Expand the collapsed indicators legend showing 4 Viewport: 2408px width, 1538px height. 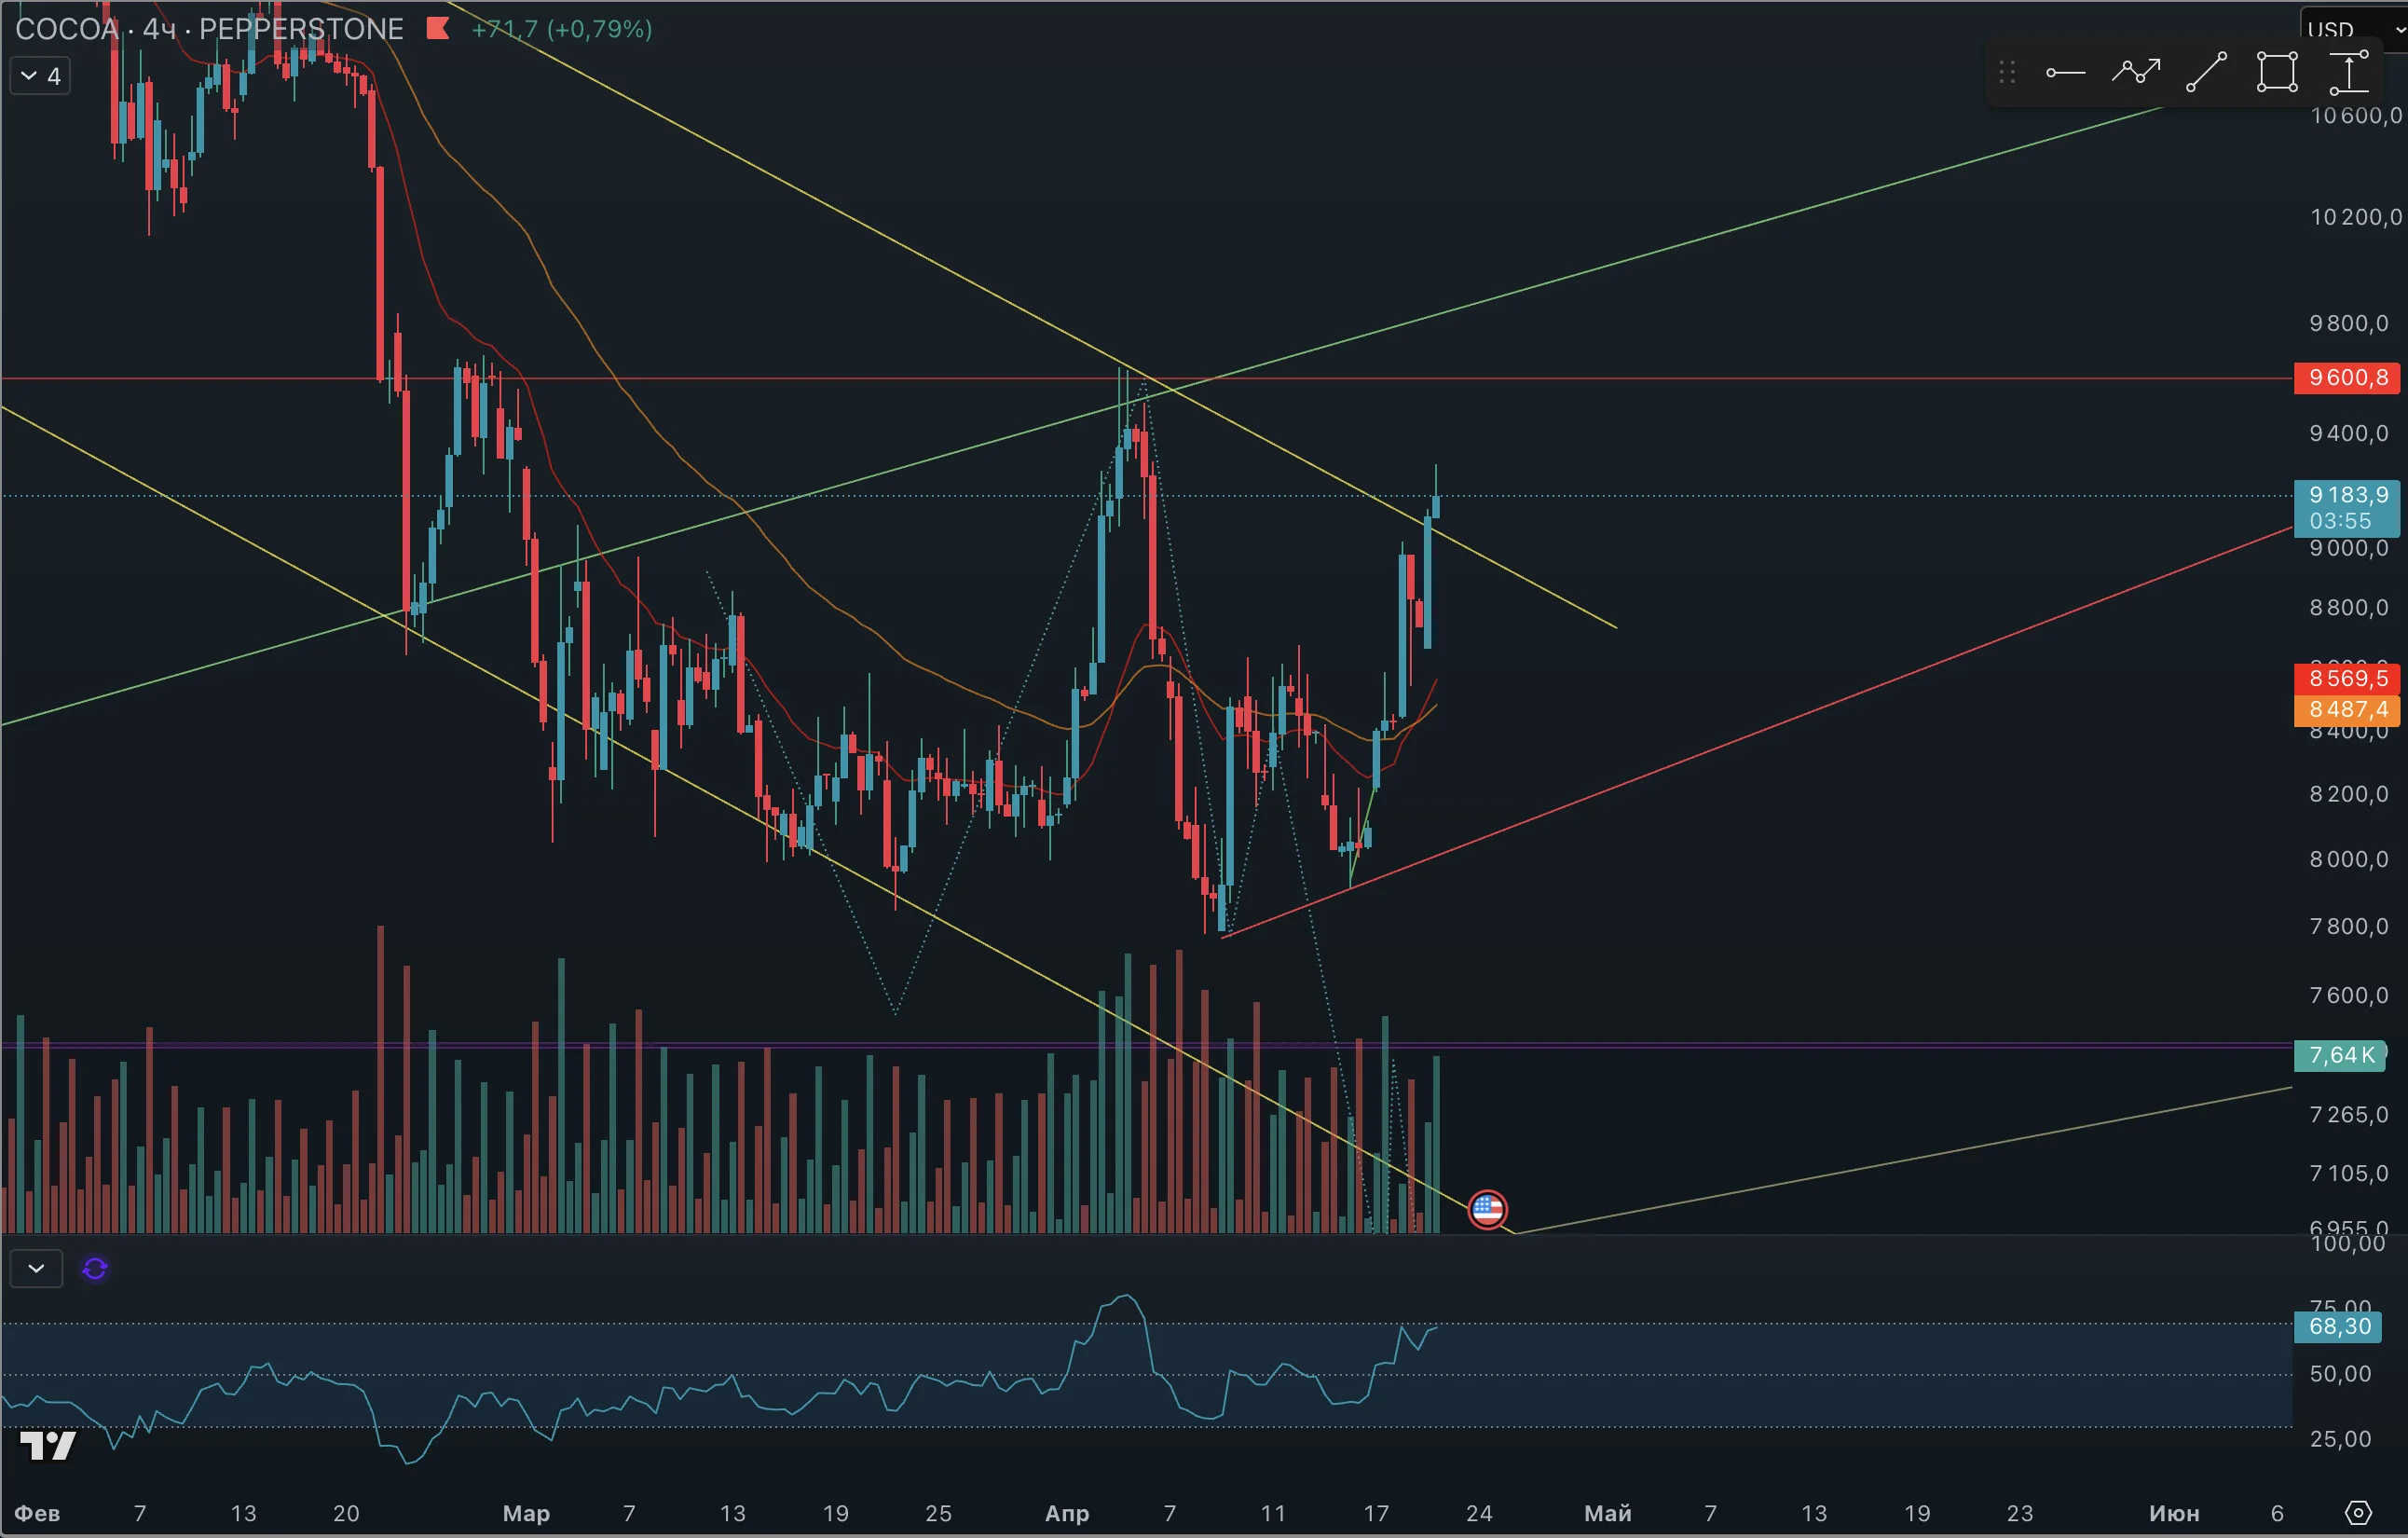(40, 77)
